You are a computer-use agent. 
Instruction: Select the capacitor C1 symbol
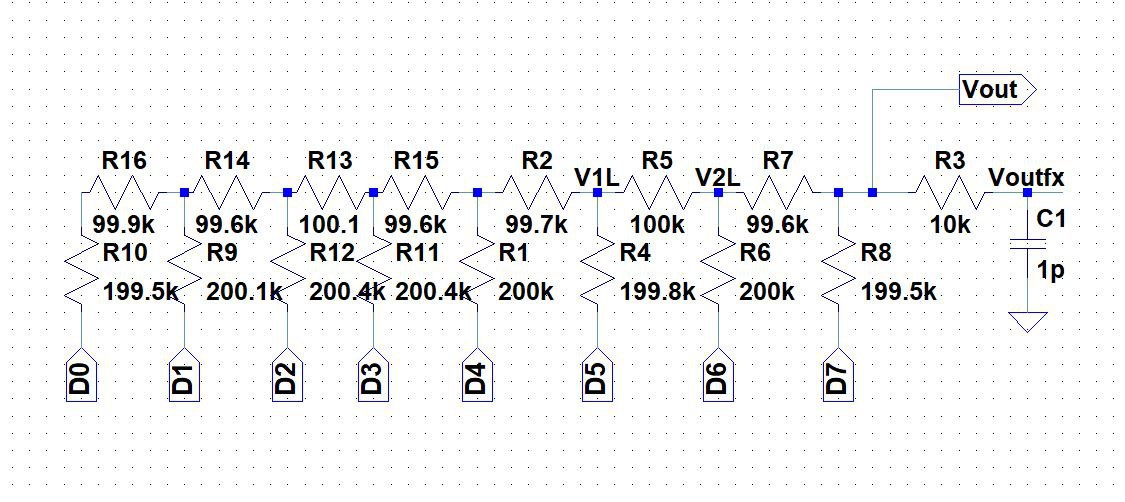(1027, 244)
